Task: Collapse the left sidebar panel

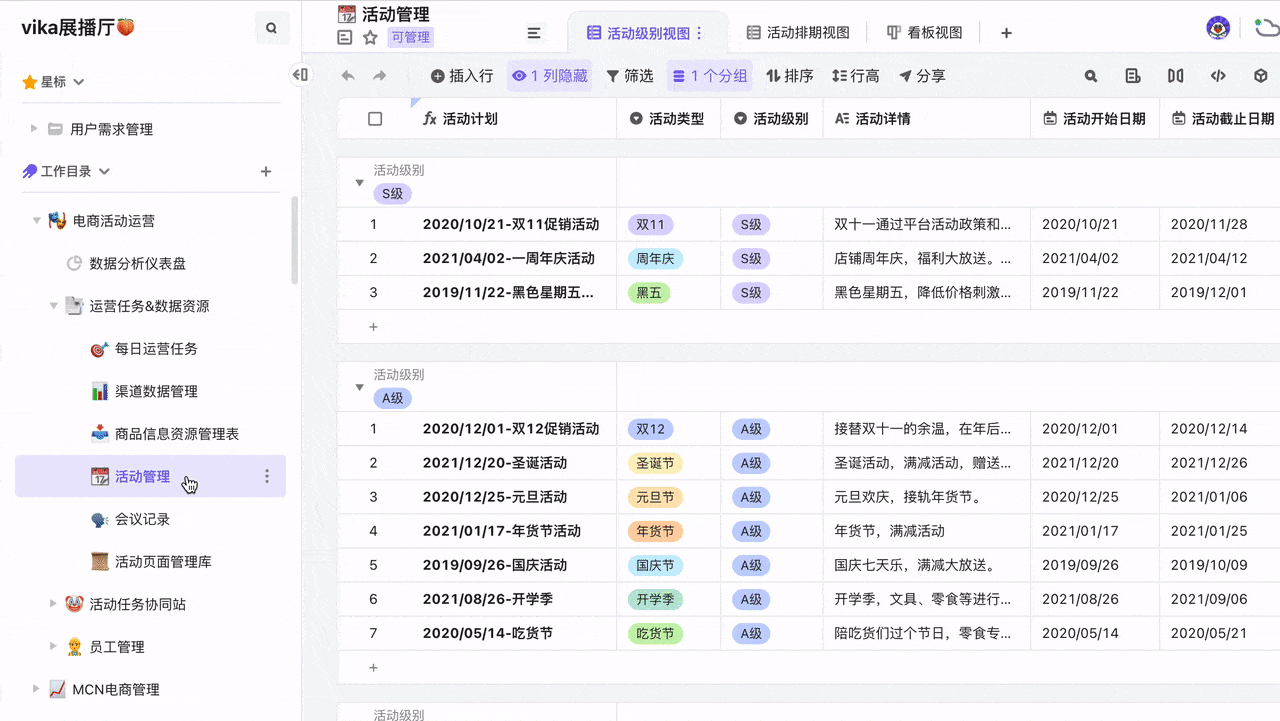Action: 300,75
